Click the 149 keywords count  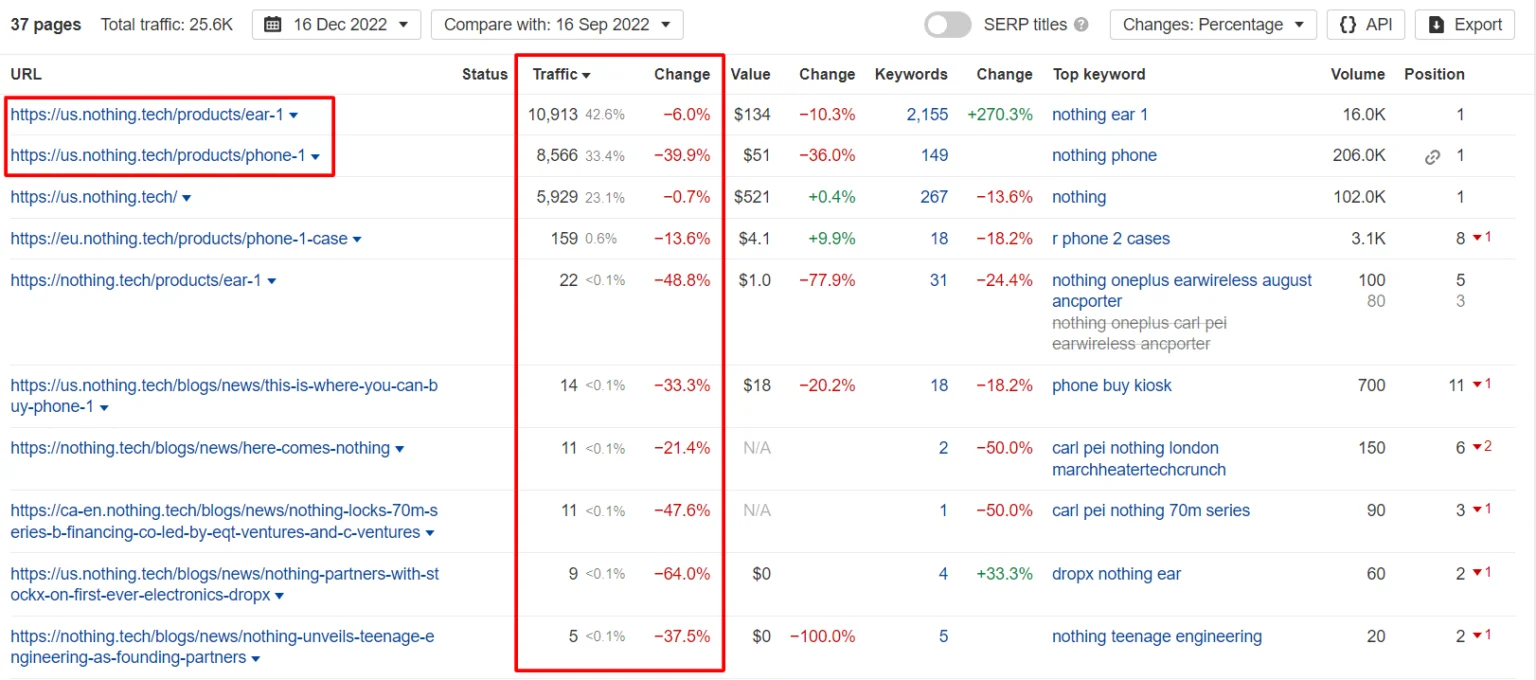pyautogui.click(x=934, y=155)
